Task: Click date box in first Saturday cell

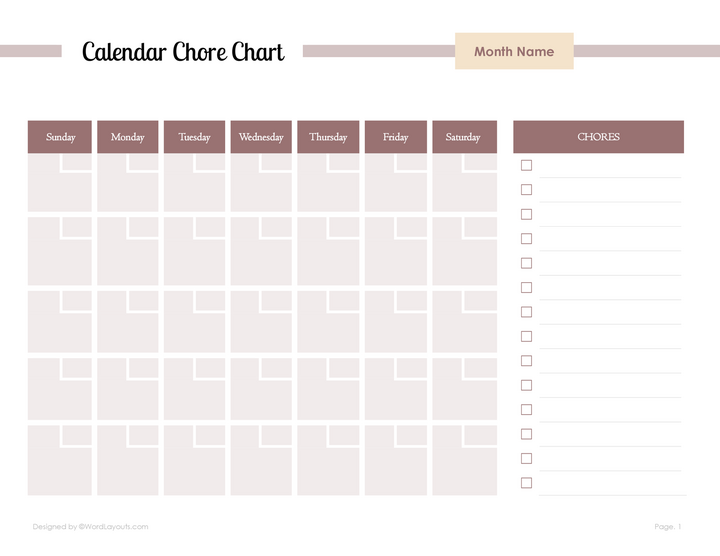Action: [x=480, y=162]
